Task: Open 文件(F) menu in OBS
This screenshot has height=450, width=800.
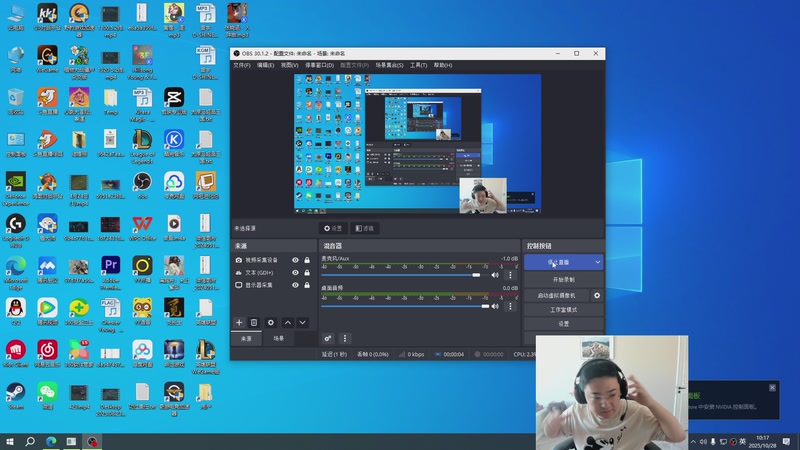Action: pos(242,65)
